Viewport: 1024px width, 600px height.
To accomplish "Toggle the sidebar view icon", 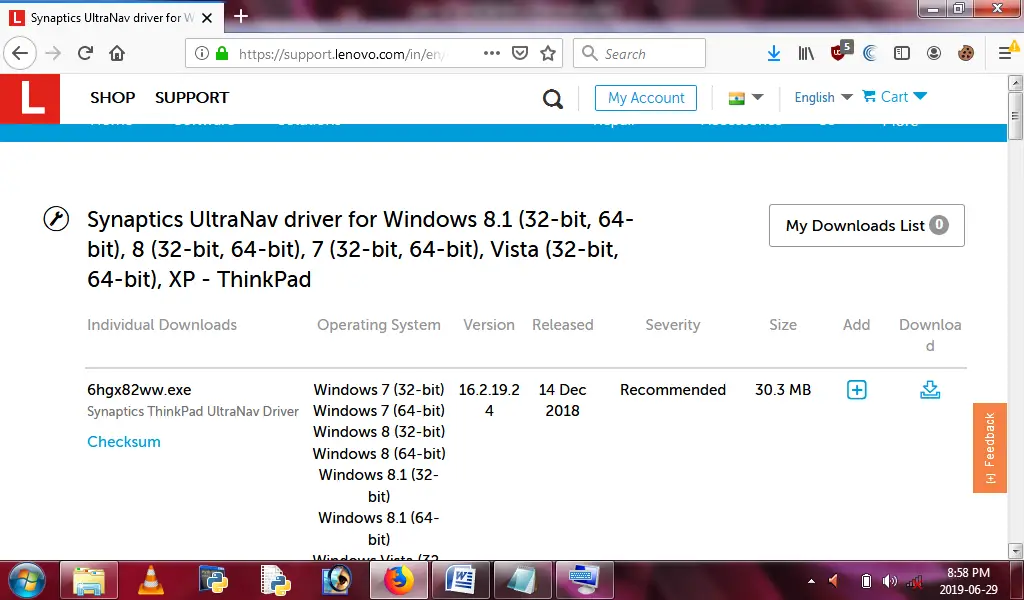I will (902, 54).
